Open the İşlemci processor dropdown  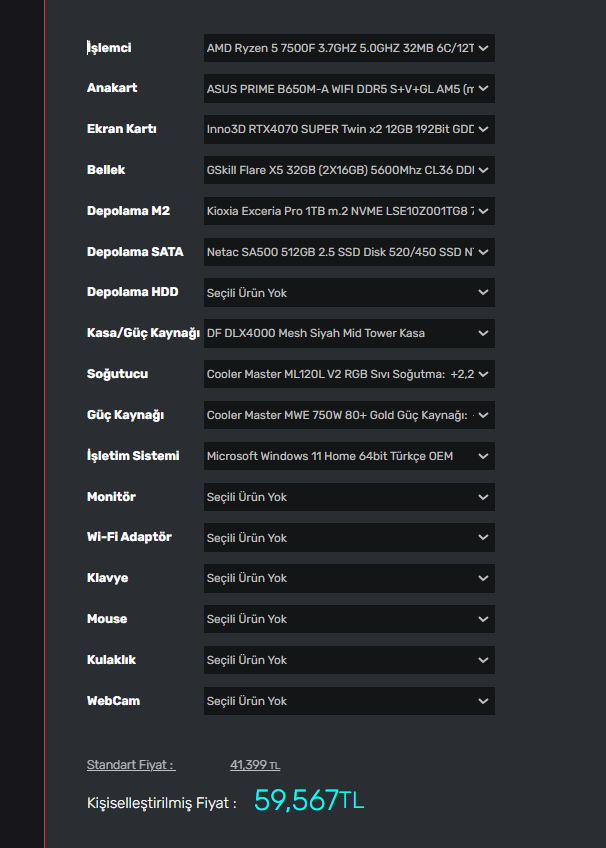click(349, 48)
